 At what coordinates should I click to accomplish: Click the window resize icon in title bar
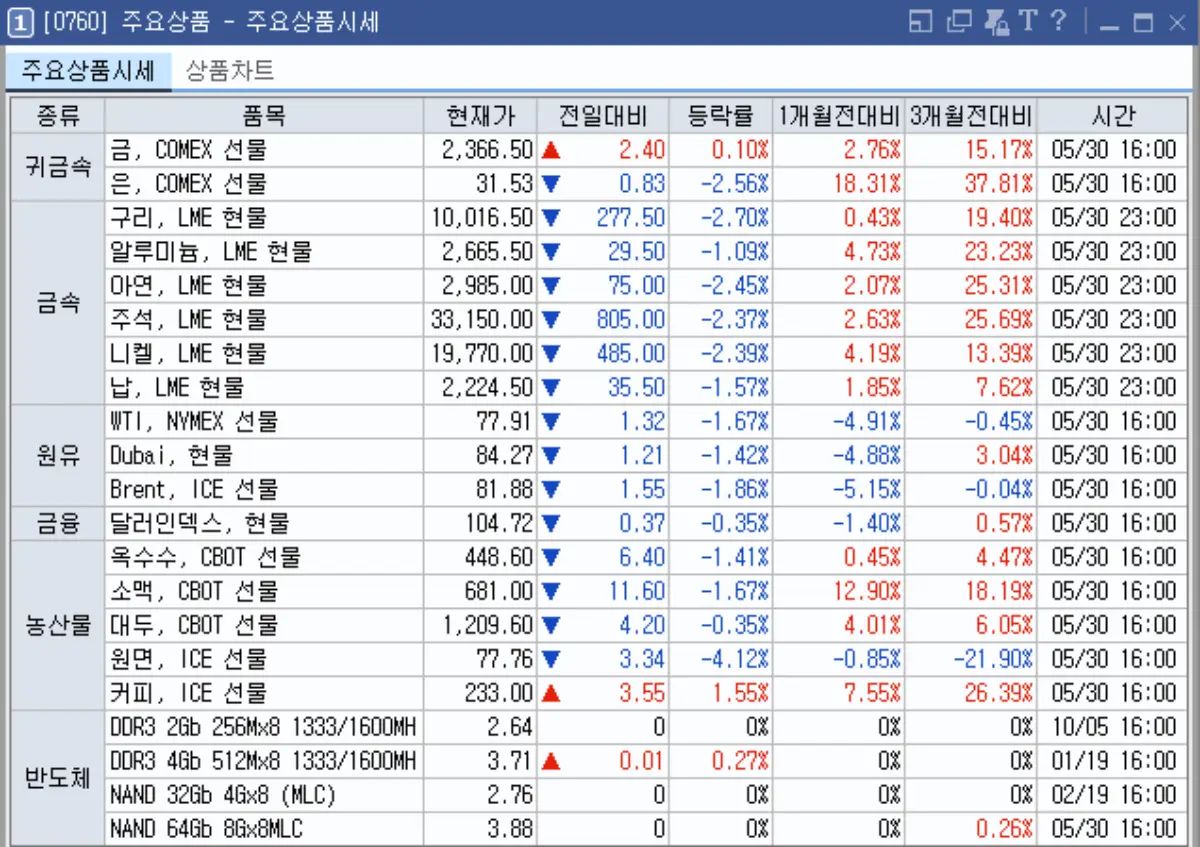(x=919, y=21)
